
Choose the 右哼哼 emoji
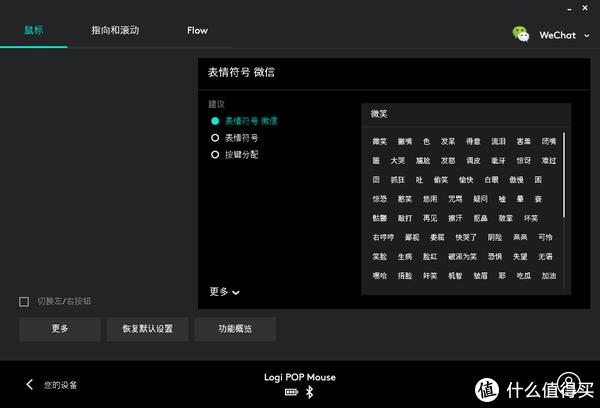click(x=383, y=237)
